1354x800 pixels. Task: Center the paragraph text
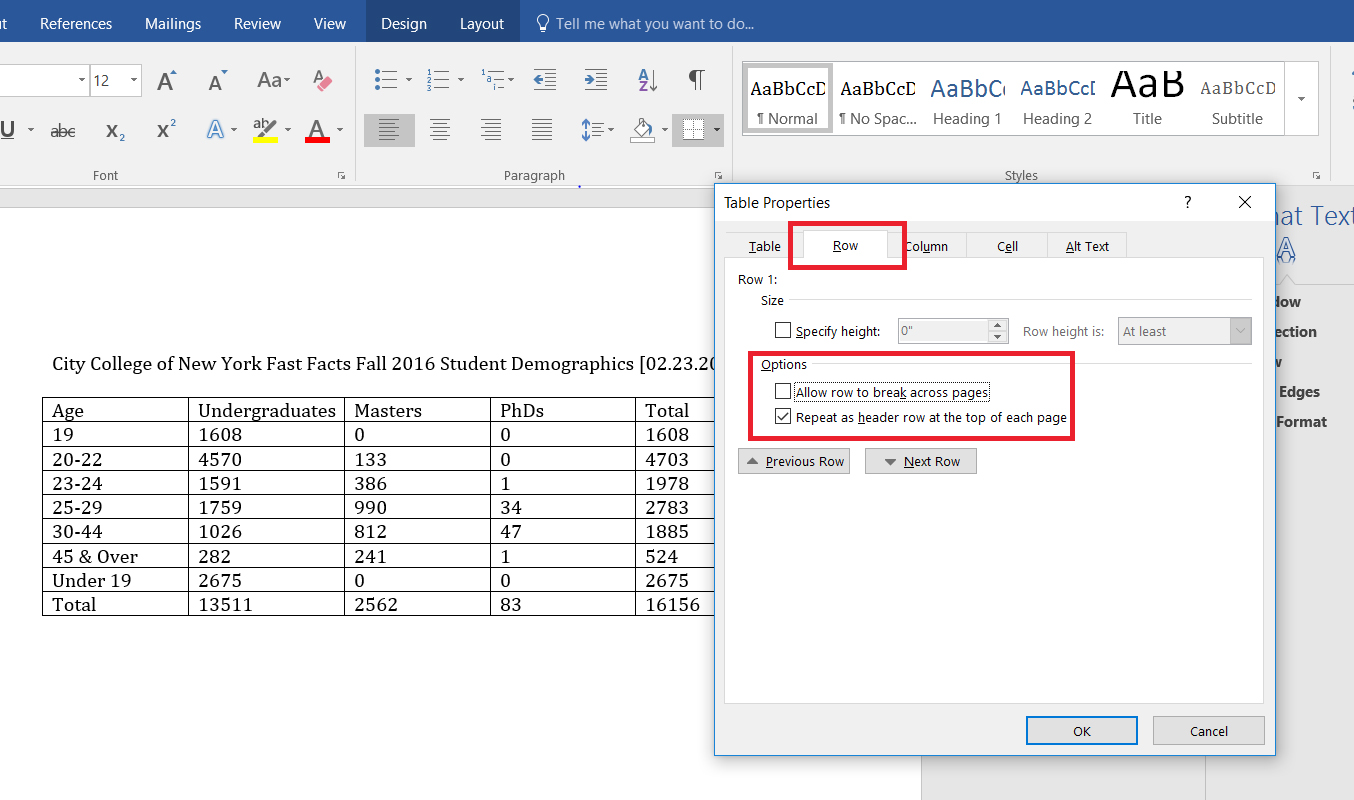[x=439, y=130]
